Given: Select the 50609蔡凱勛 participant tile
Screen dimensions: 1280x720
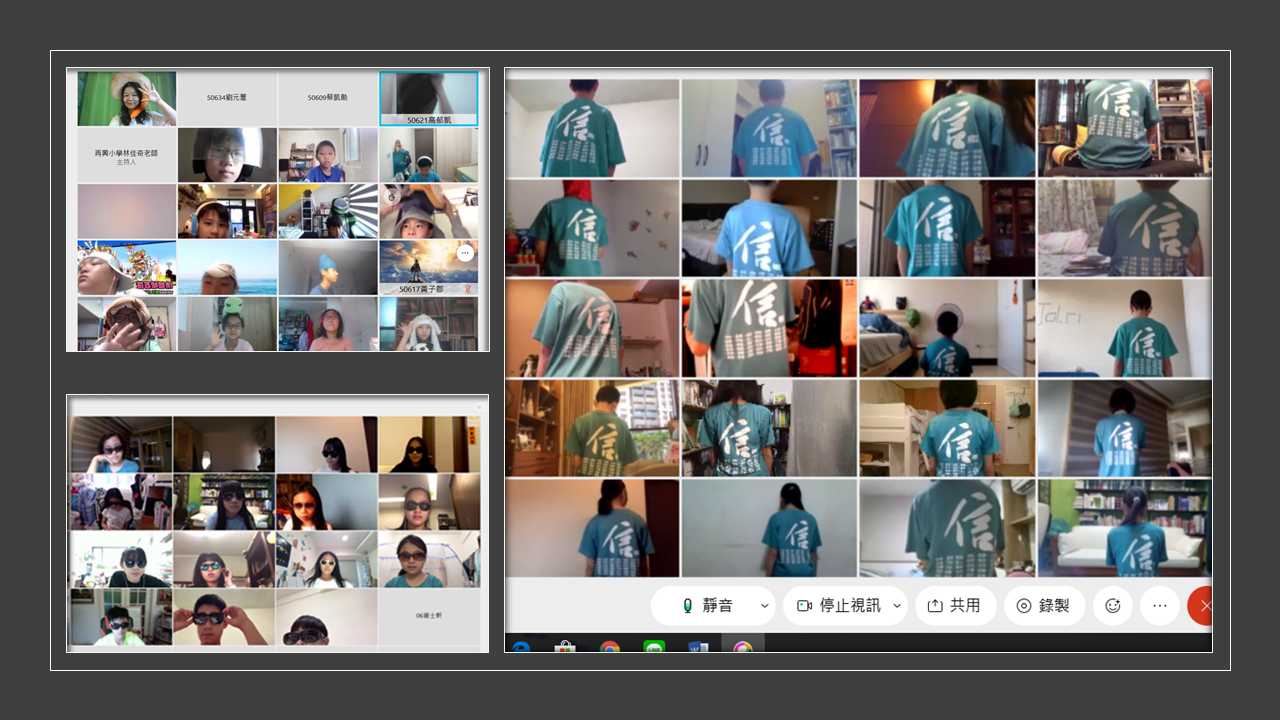Looking at the screenshot, I should (328, 99).
